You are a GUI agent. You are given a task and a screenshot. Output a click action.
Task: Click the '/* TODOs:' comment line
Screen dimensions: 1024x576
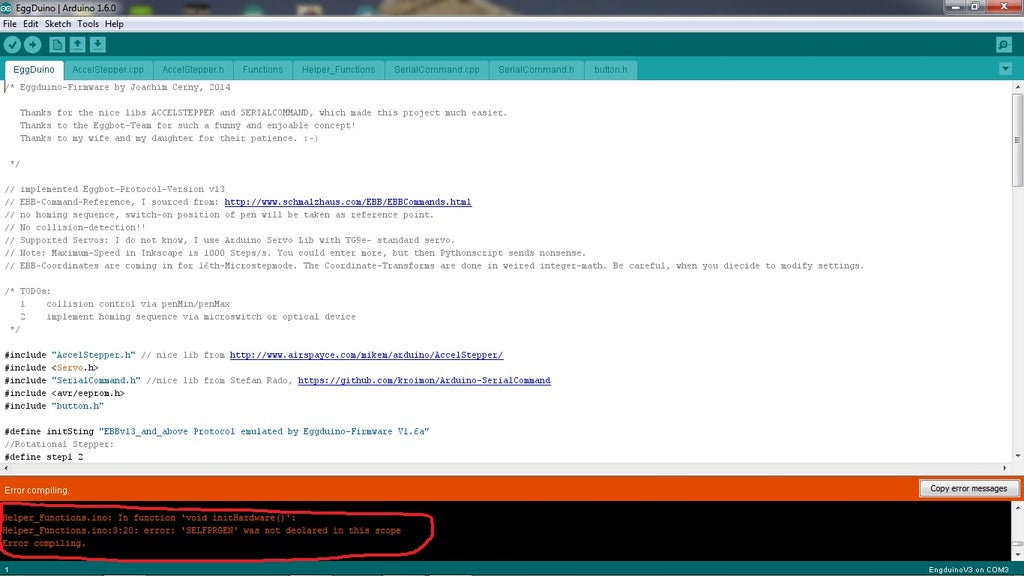(27, 291)
